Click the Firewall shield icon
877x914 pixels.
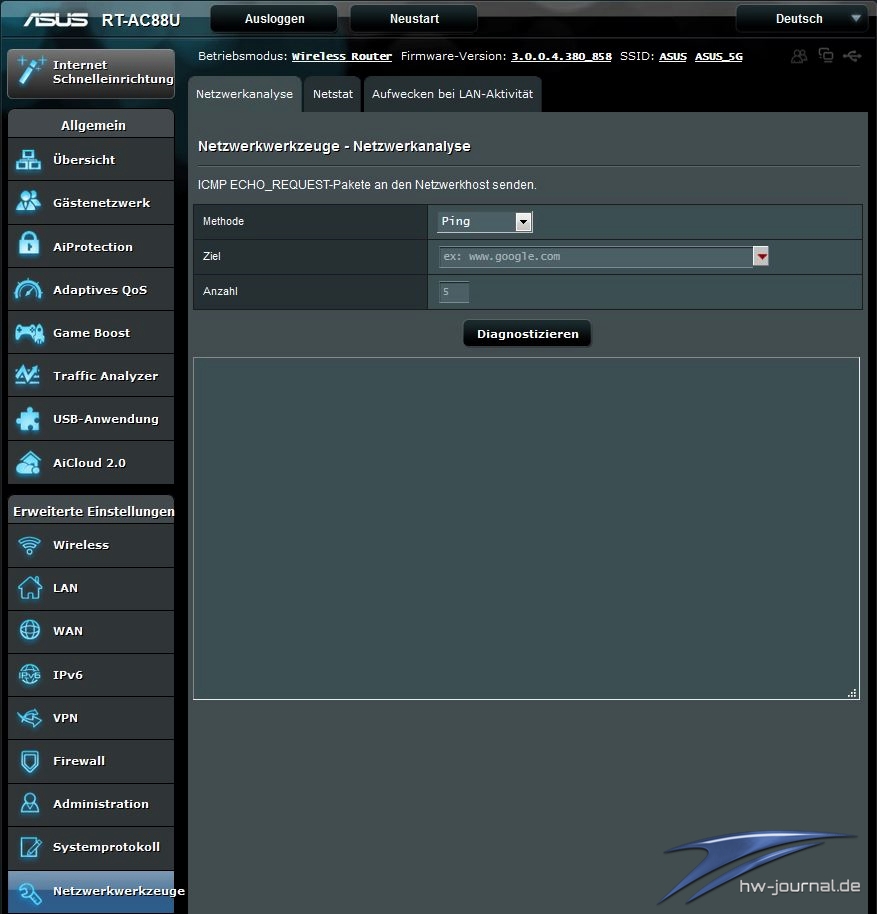tap(30, 761)
